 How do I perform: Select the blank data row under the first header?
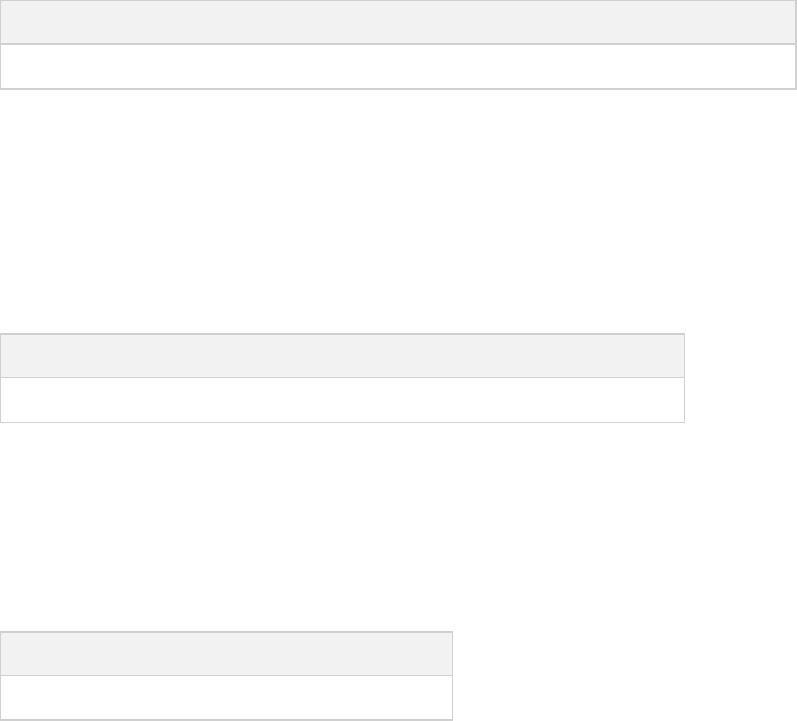click(x=398, y=66)
